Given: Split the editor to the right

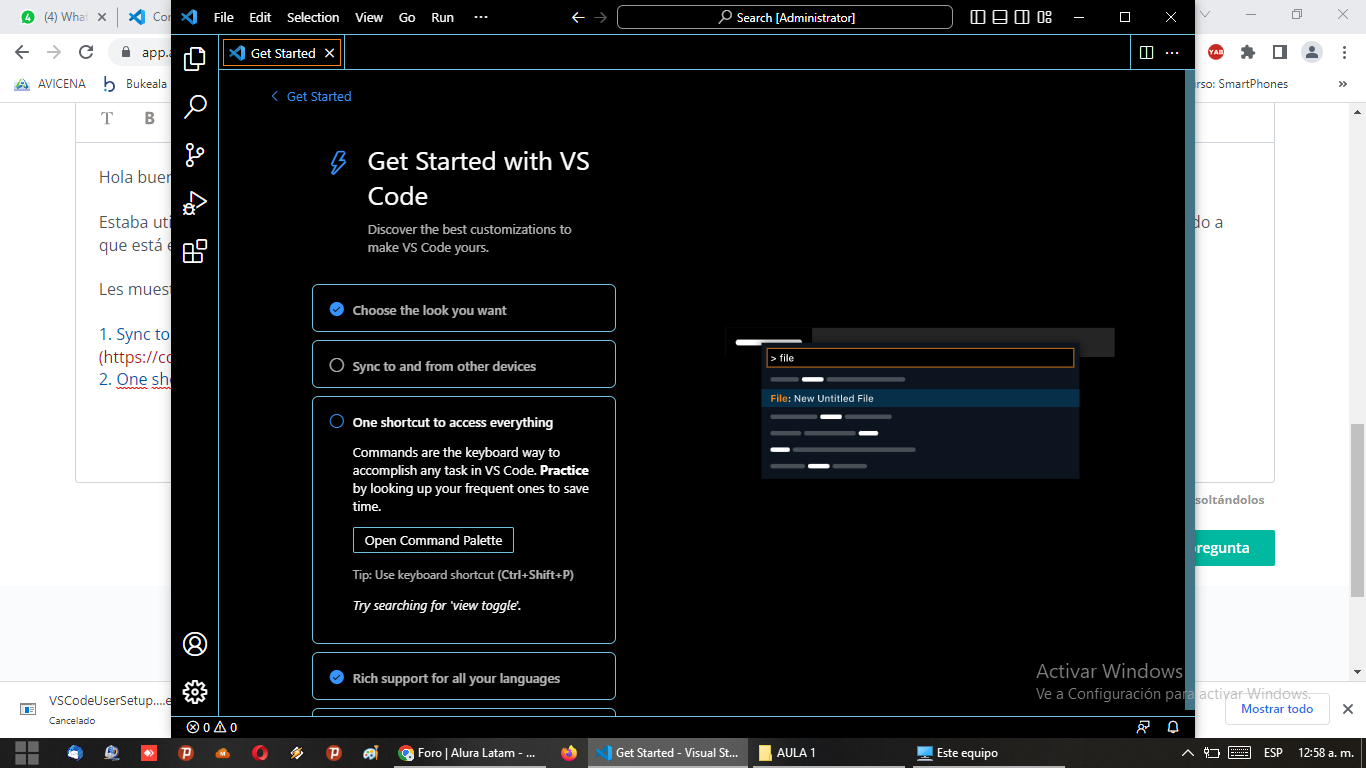Looking at the screenshot, I should click(1147, 53).
